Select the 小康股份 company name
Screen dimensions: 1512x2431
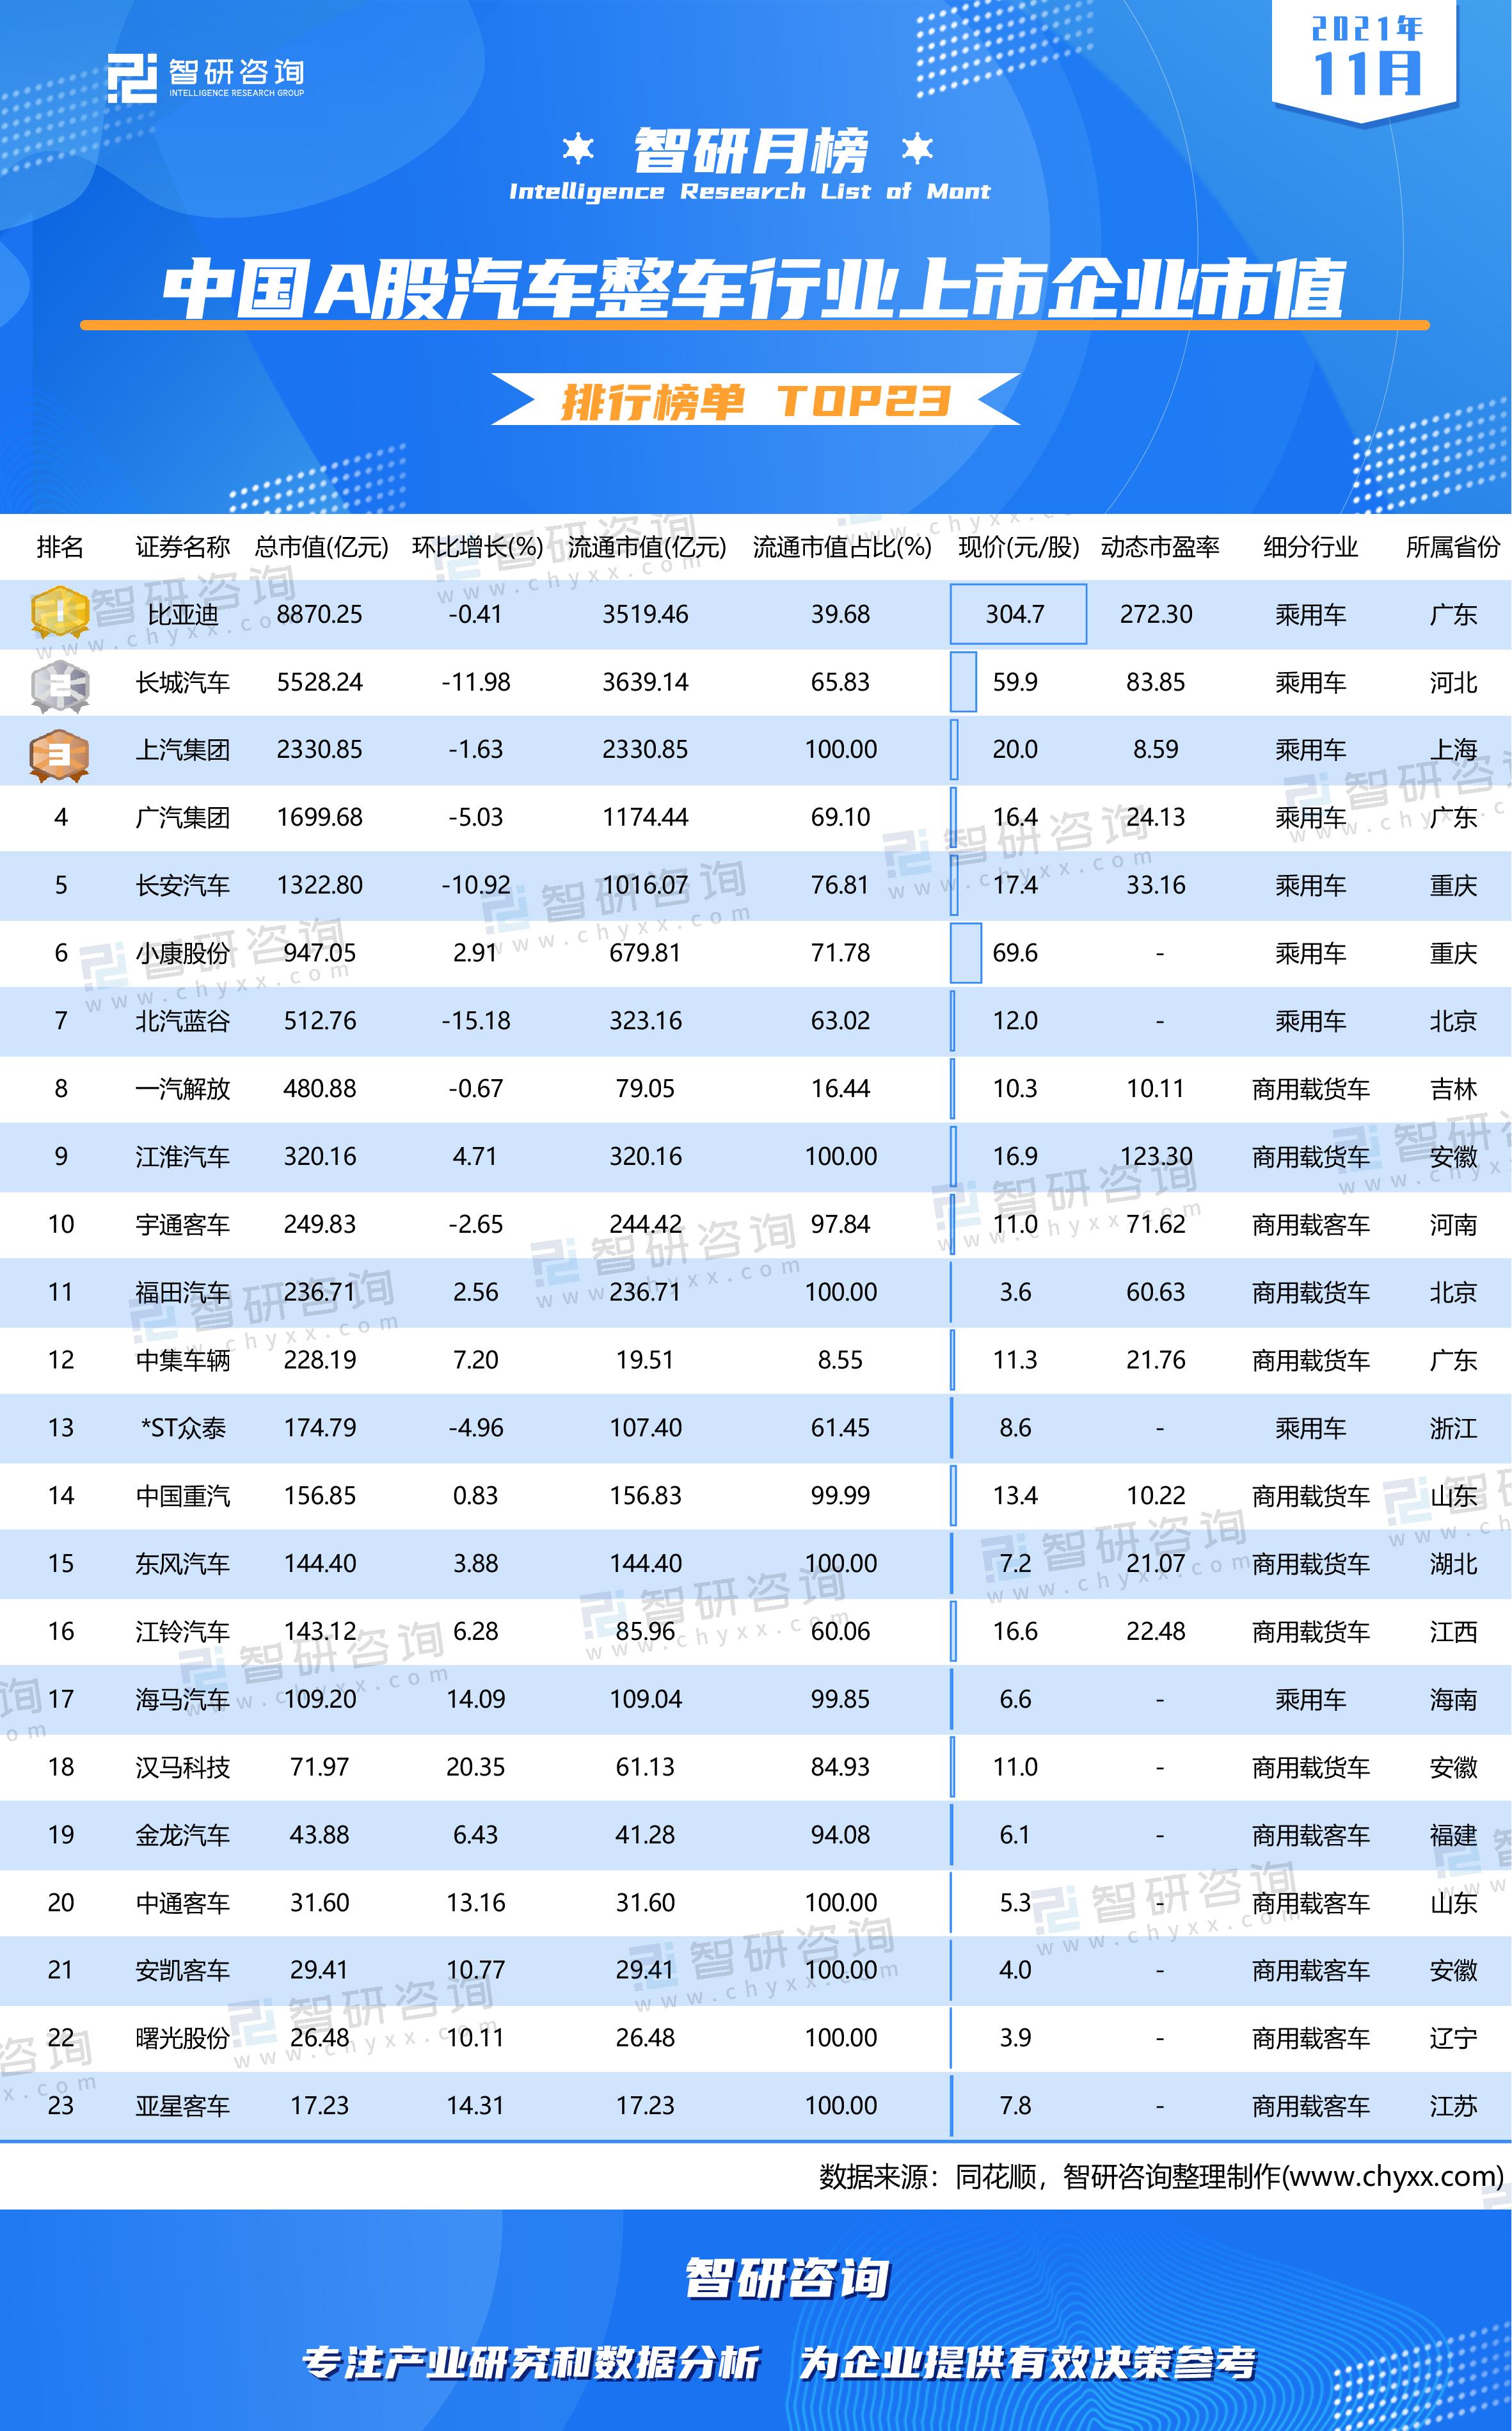(x=183, y=953)
